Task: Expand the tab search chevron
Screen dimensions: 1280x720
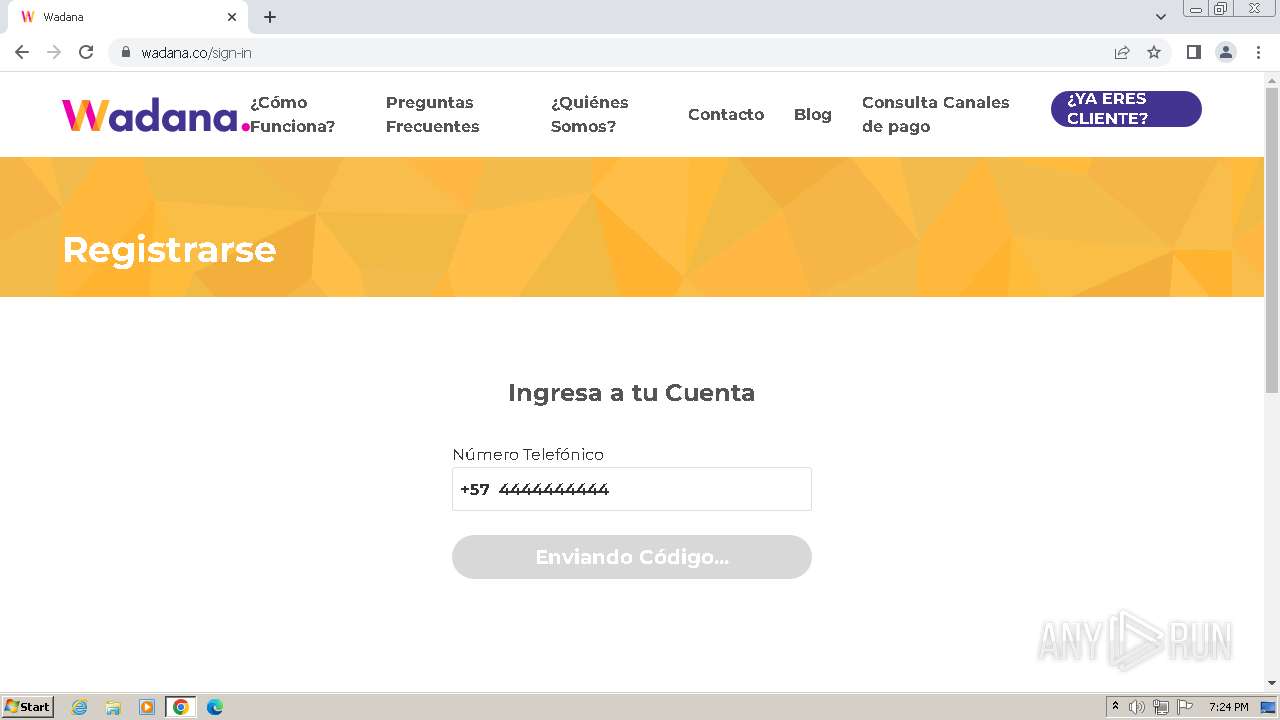Action: 1161,17
